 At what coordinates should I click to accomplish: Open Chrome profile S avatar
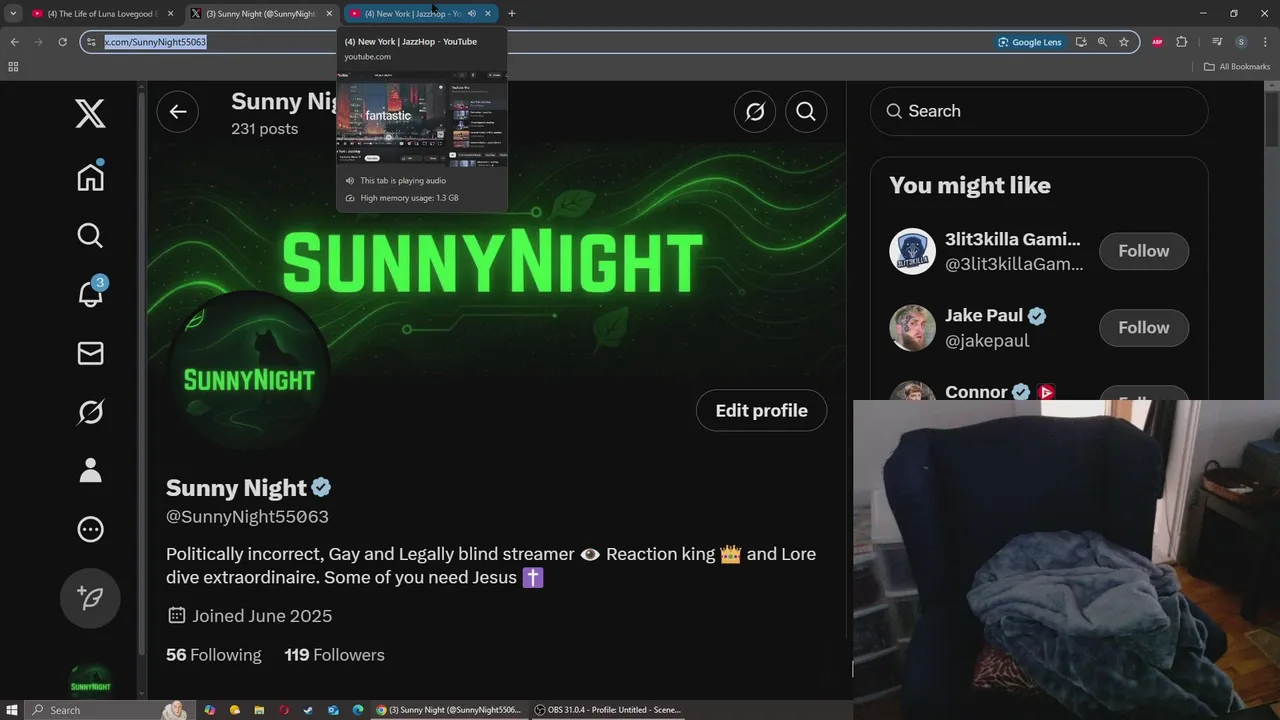pyautogui.click(x=1241, y=42)
